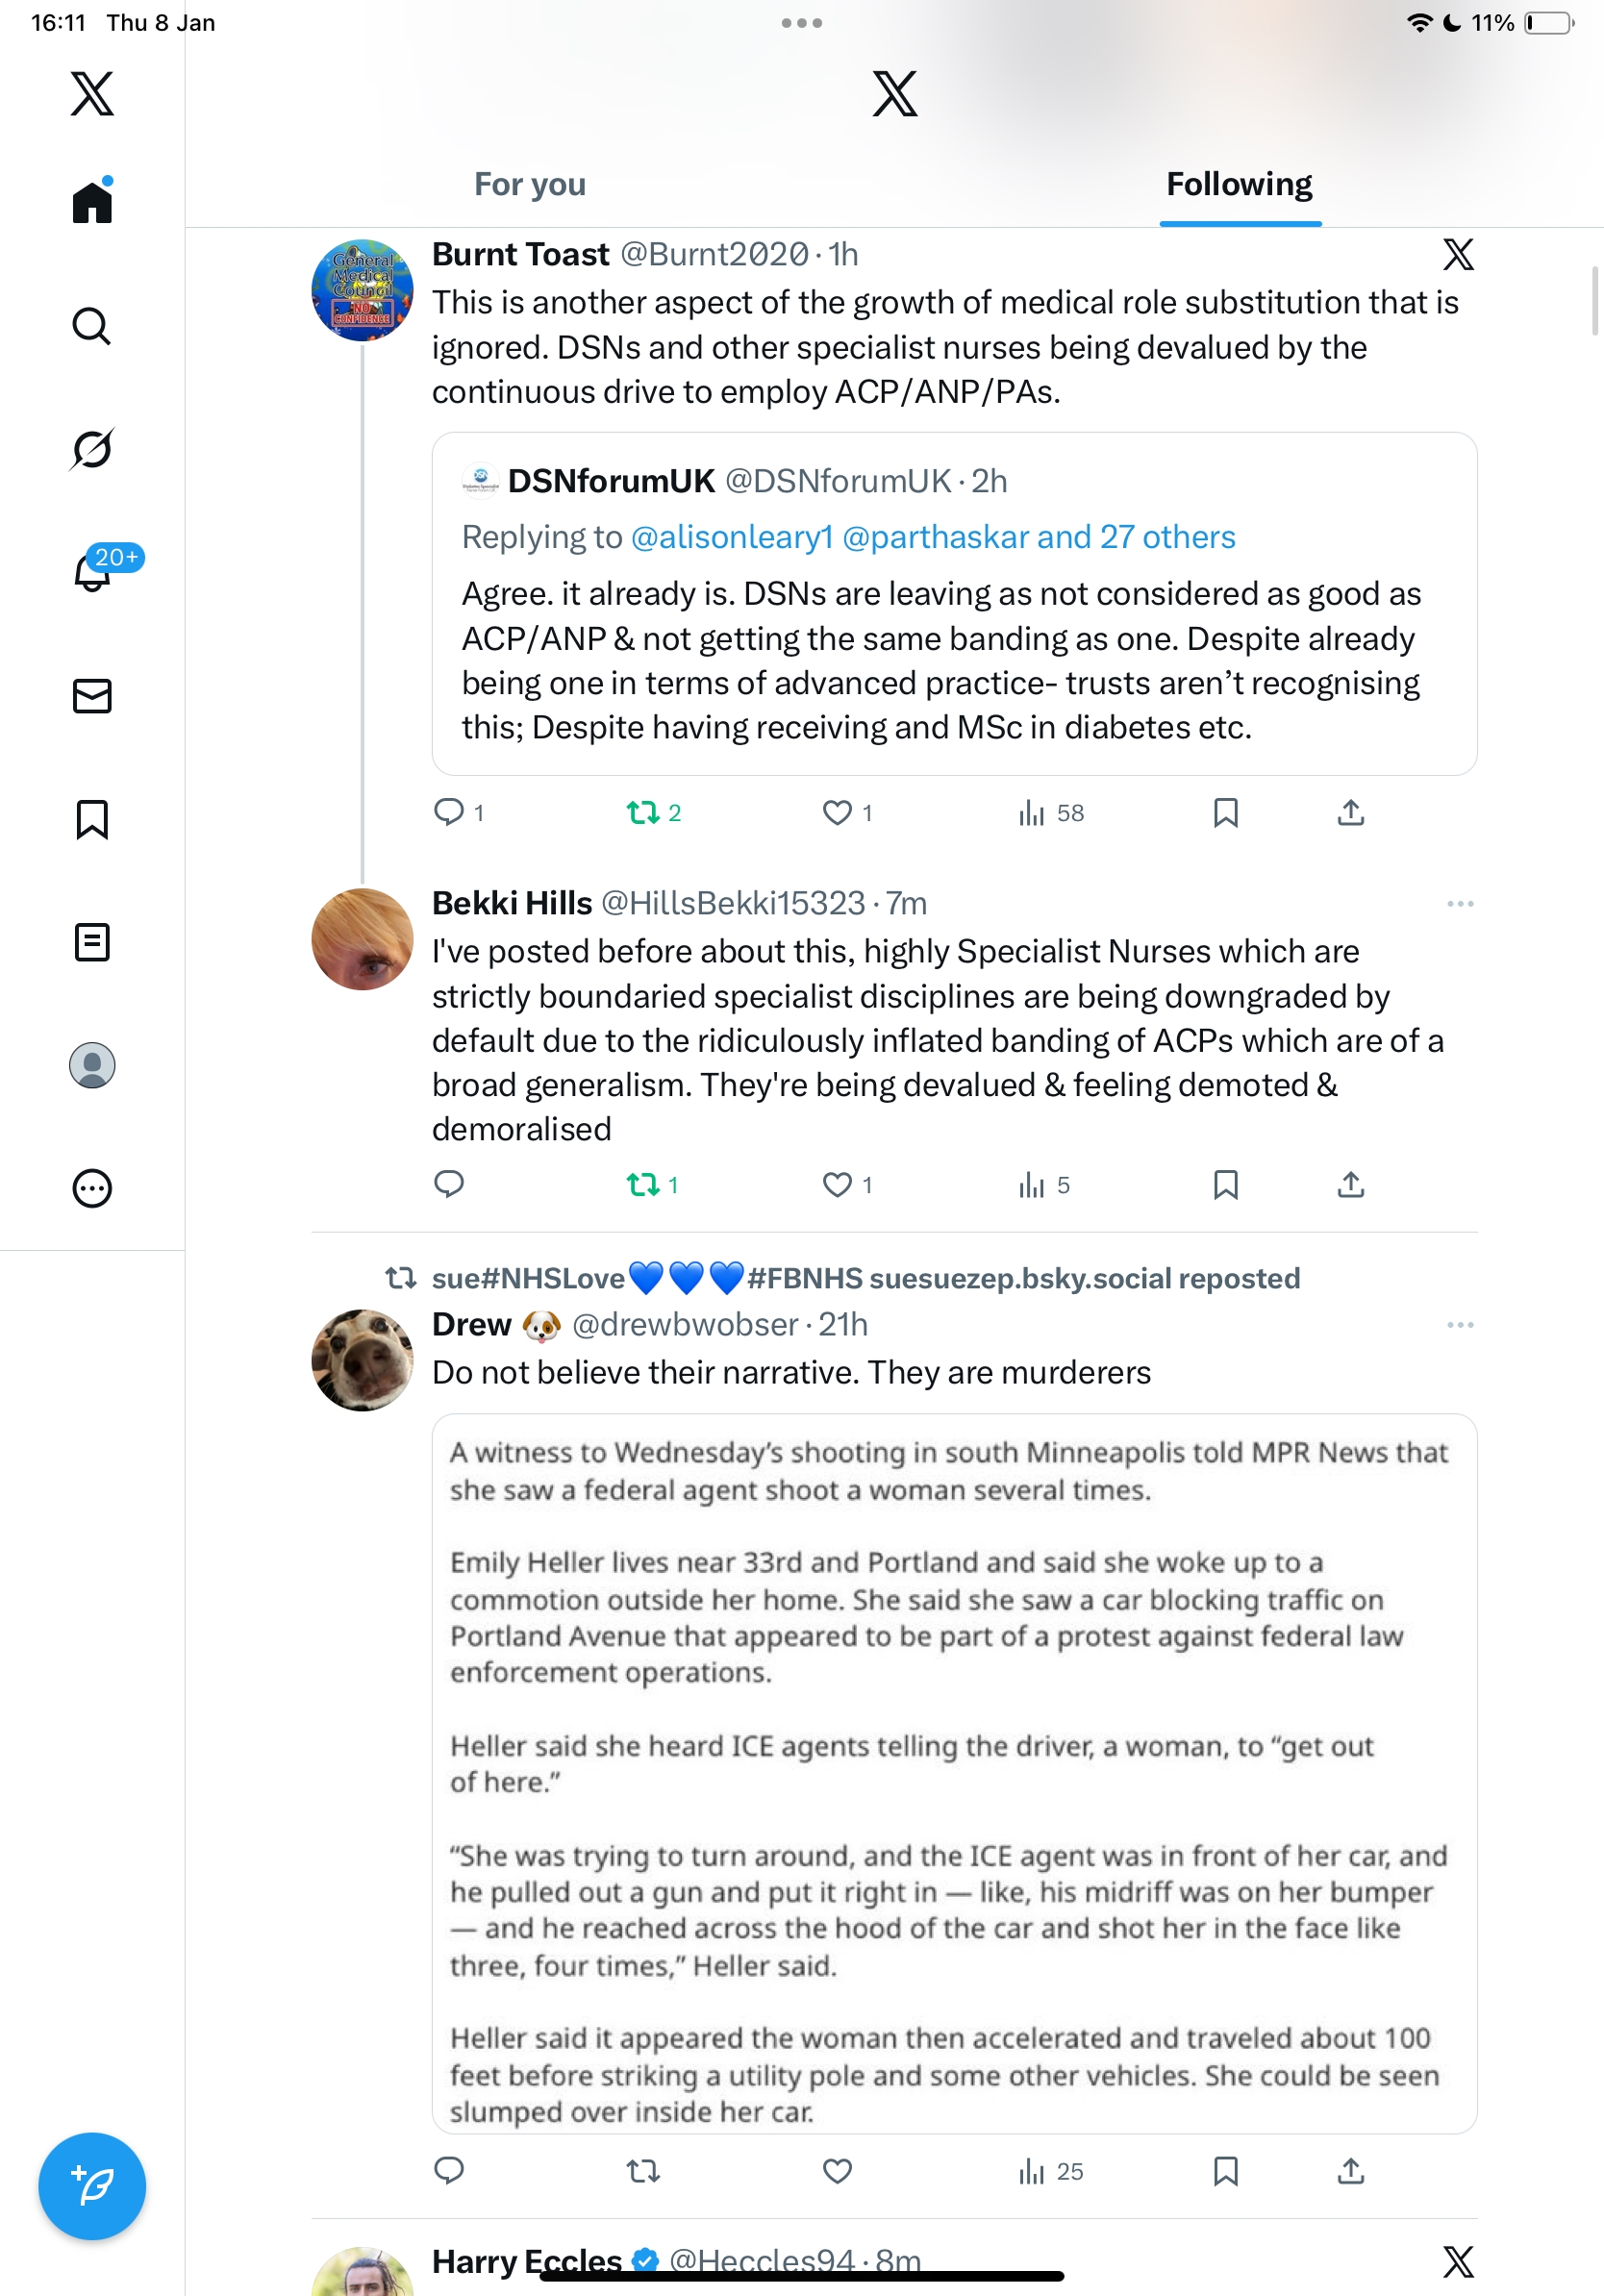Screen dimensions: 1604x2296
Task: Undo repost on Burnt Toast's post
Action: click(643, 813)
